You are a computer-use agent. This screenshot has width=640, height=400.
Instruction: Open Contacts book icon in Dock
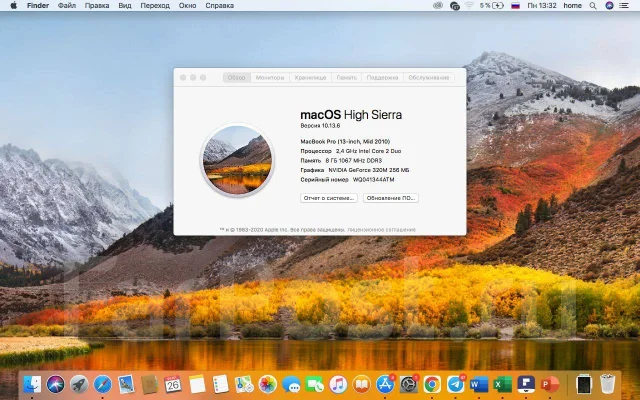(149, 384)
